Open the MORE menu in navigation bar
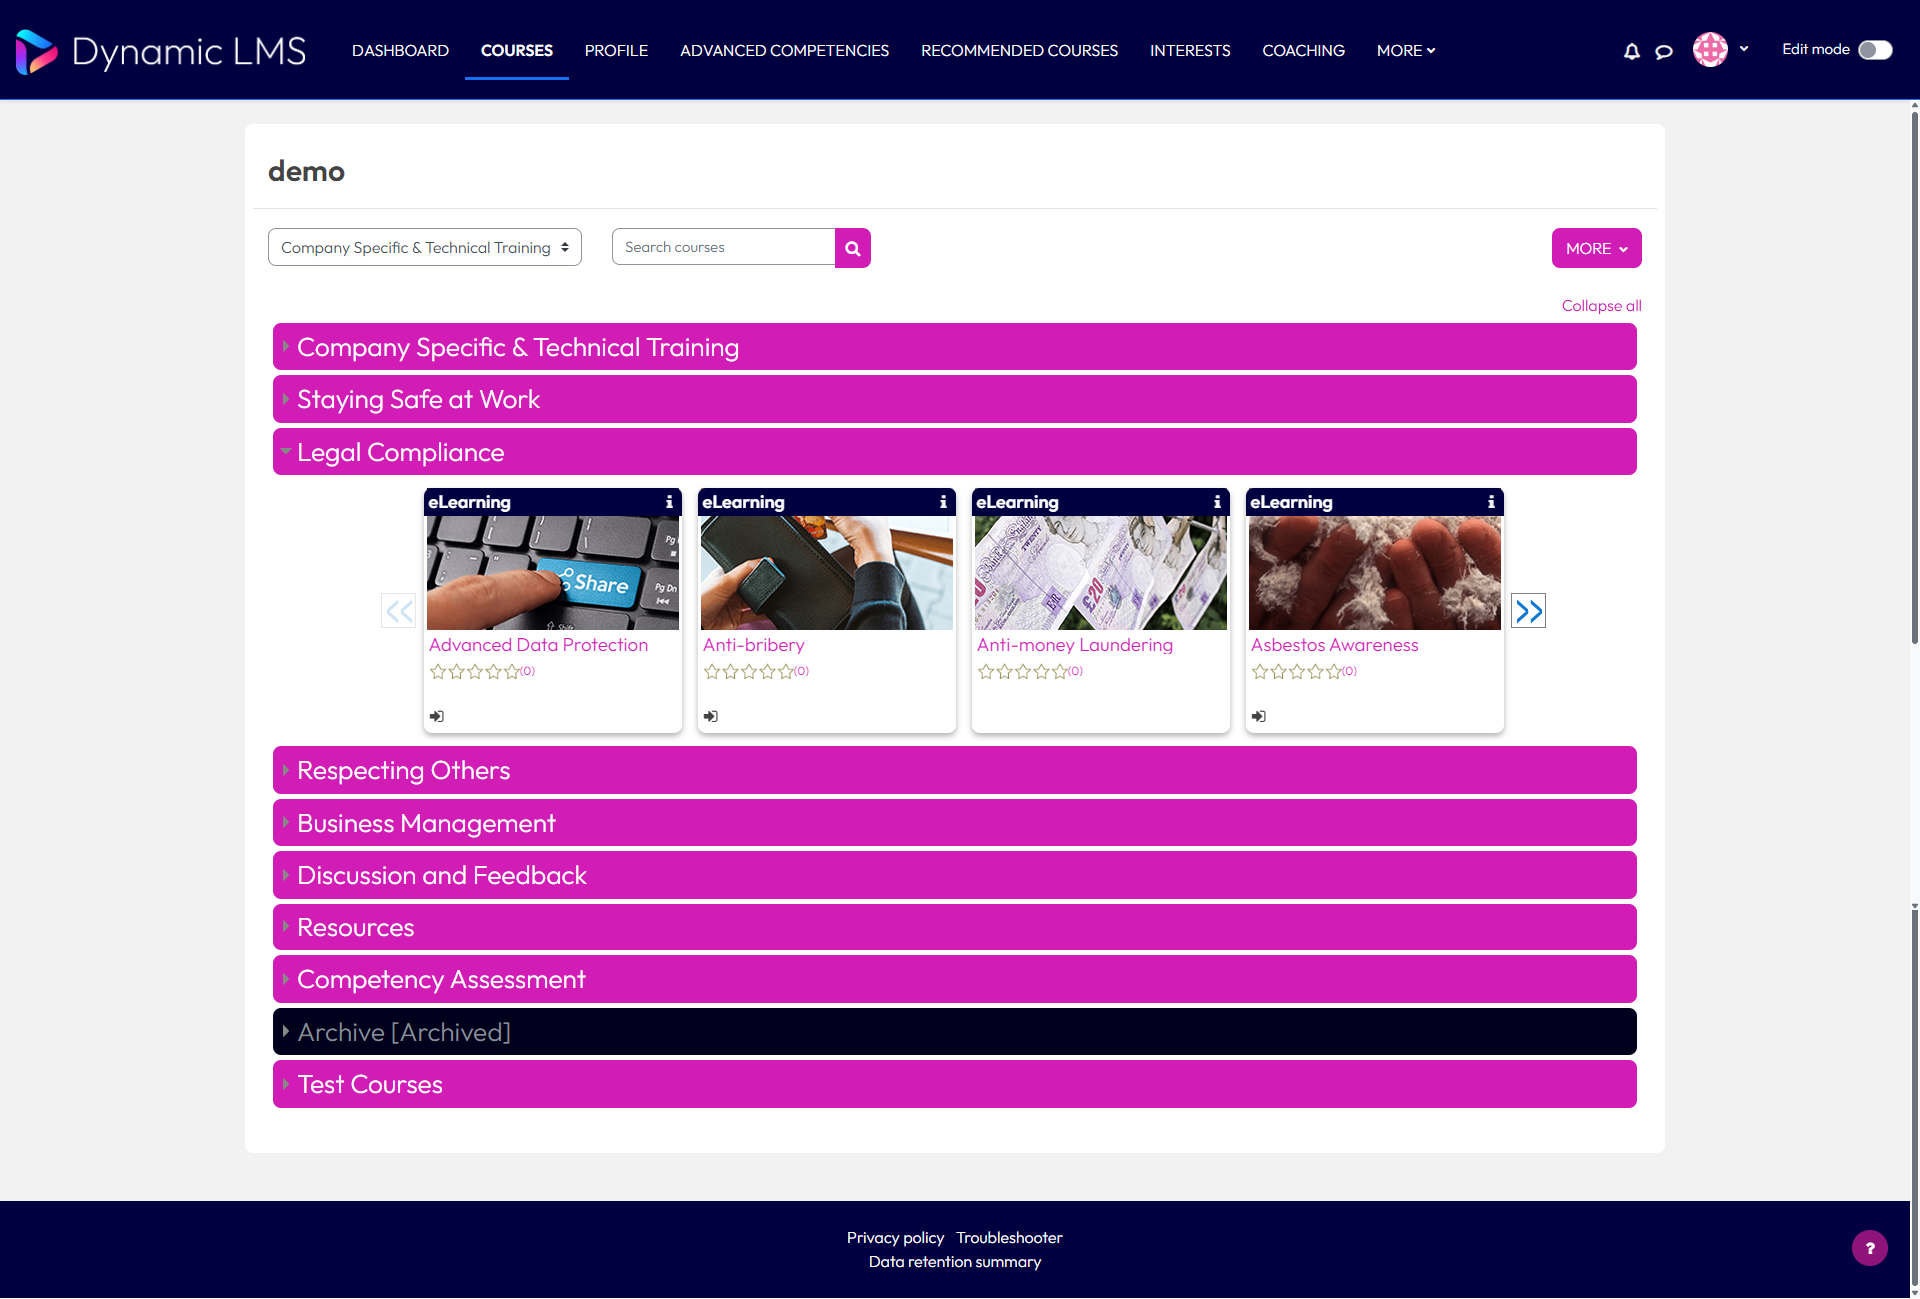This screenshot has width=1920, height=1299. click(x=1406, y=51)
